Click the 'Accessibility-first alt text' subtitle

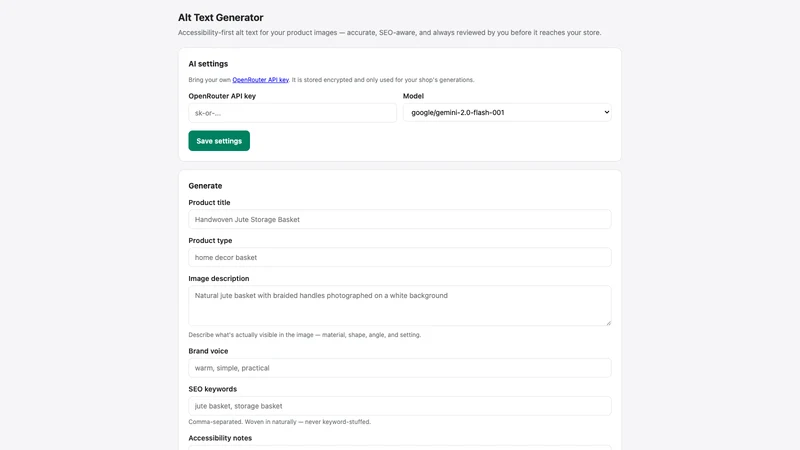click(x=389, y=33)
